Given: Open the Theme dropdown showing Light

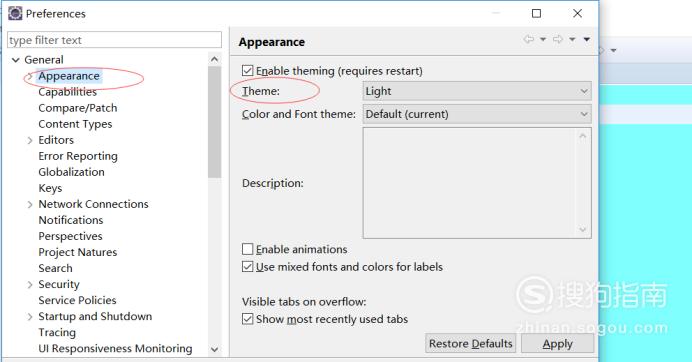Looking at the screenshot, I should click(x=477, y=91).
